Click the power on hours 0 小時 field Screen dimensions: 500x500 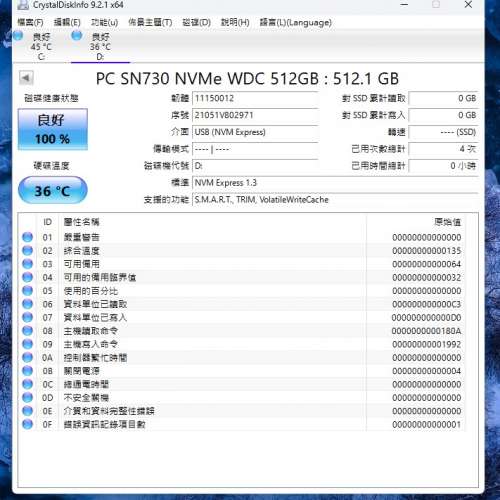(x=443, y=166)
